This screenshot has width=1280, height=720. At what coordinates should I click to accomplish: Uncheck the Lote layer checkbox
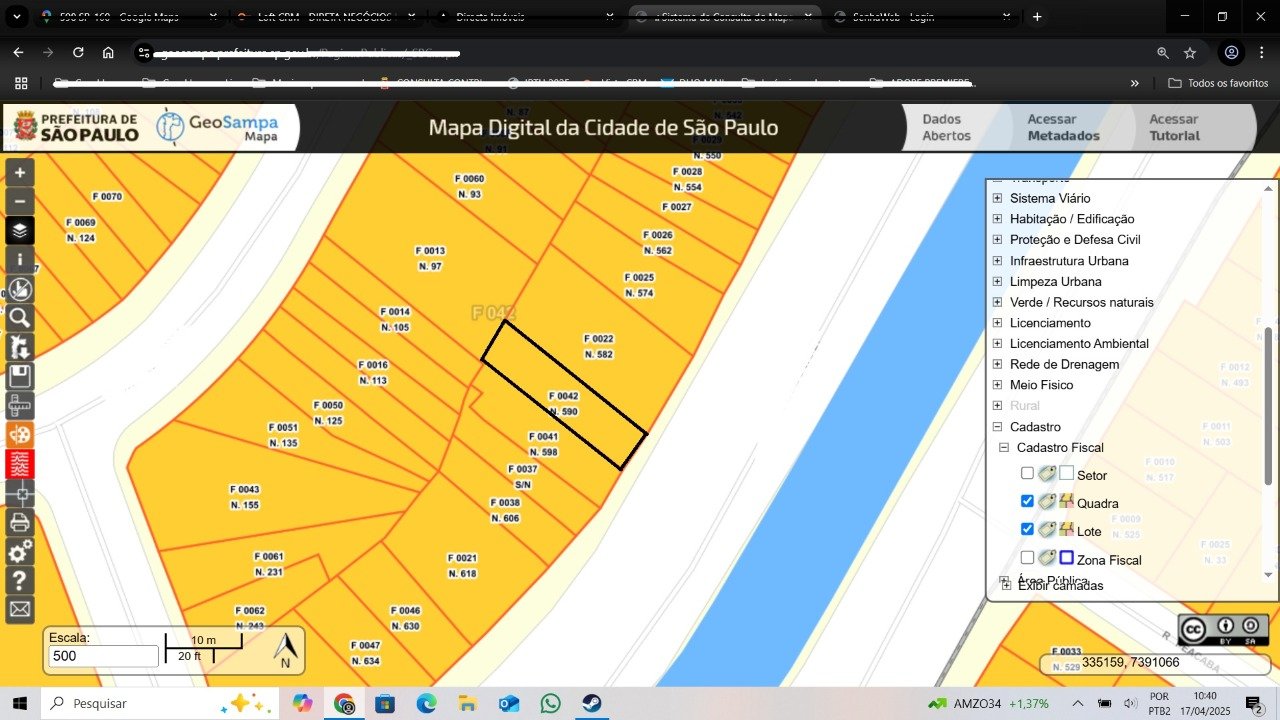1027,530
